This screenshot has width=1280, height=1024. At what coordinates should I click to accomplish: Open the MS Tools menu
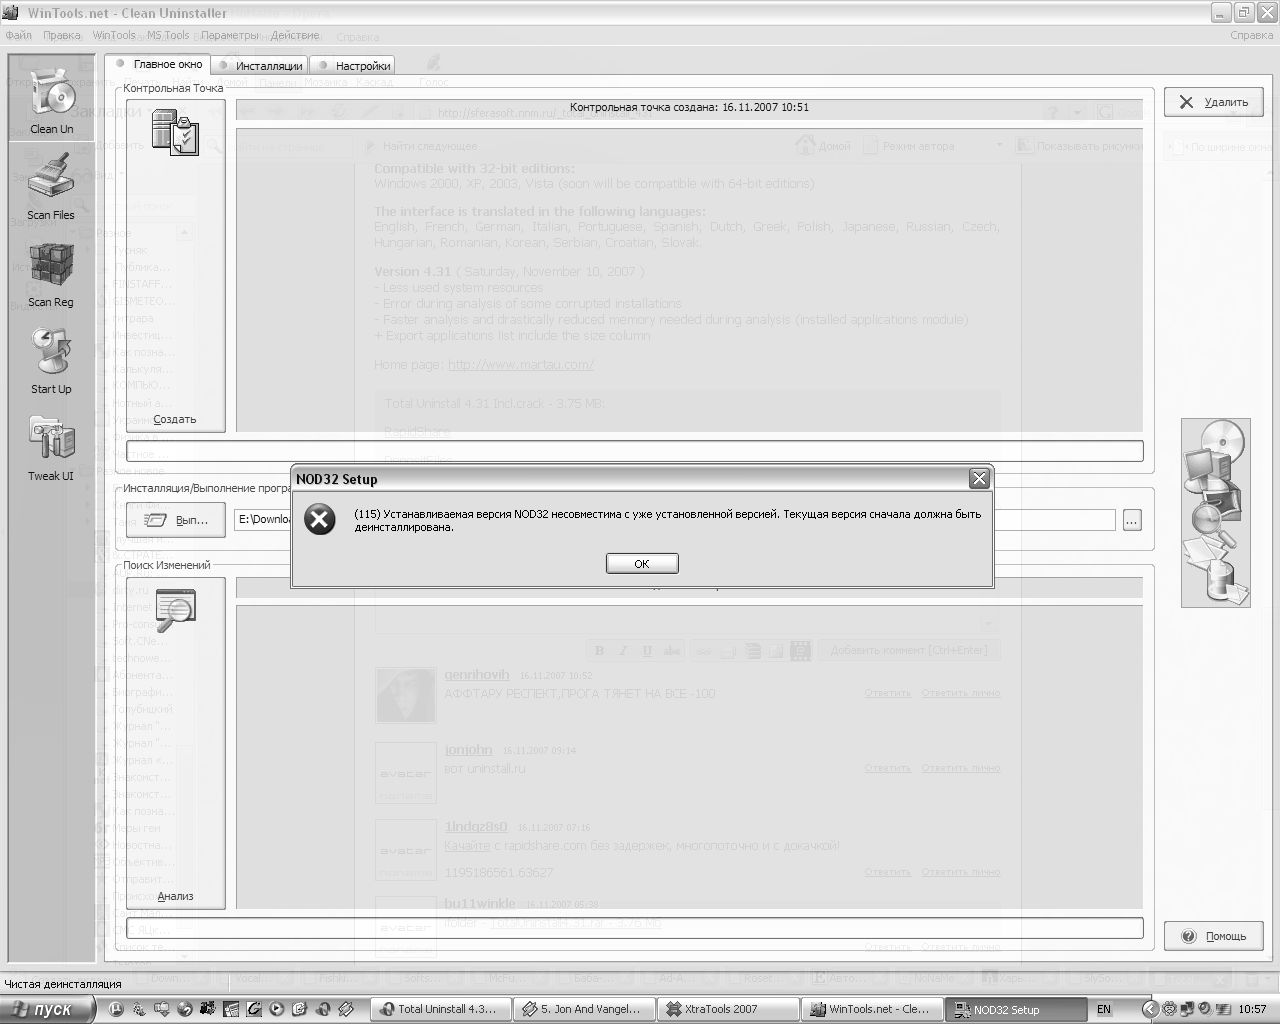click(168, 35)
